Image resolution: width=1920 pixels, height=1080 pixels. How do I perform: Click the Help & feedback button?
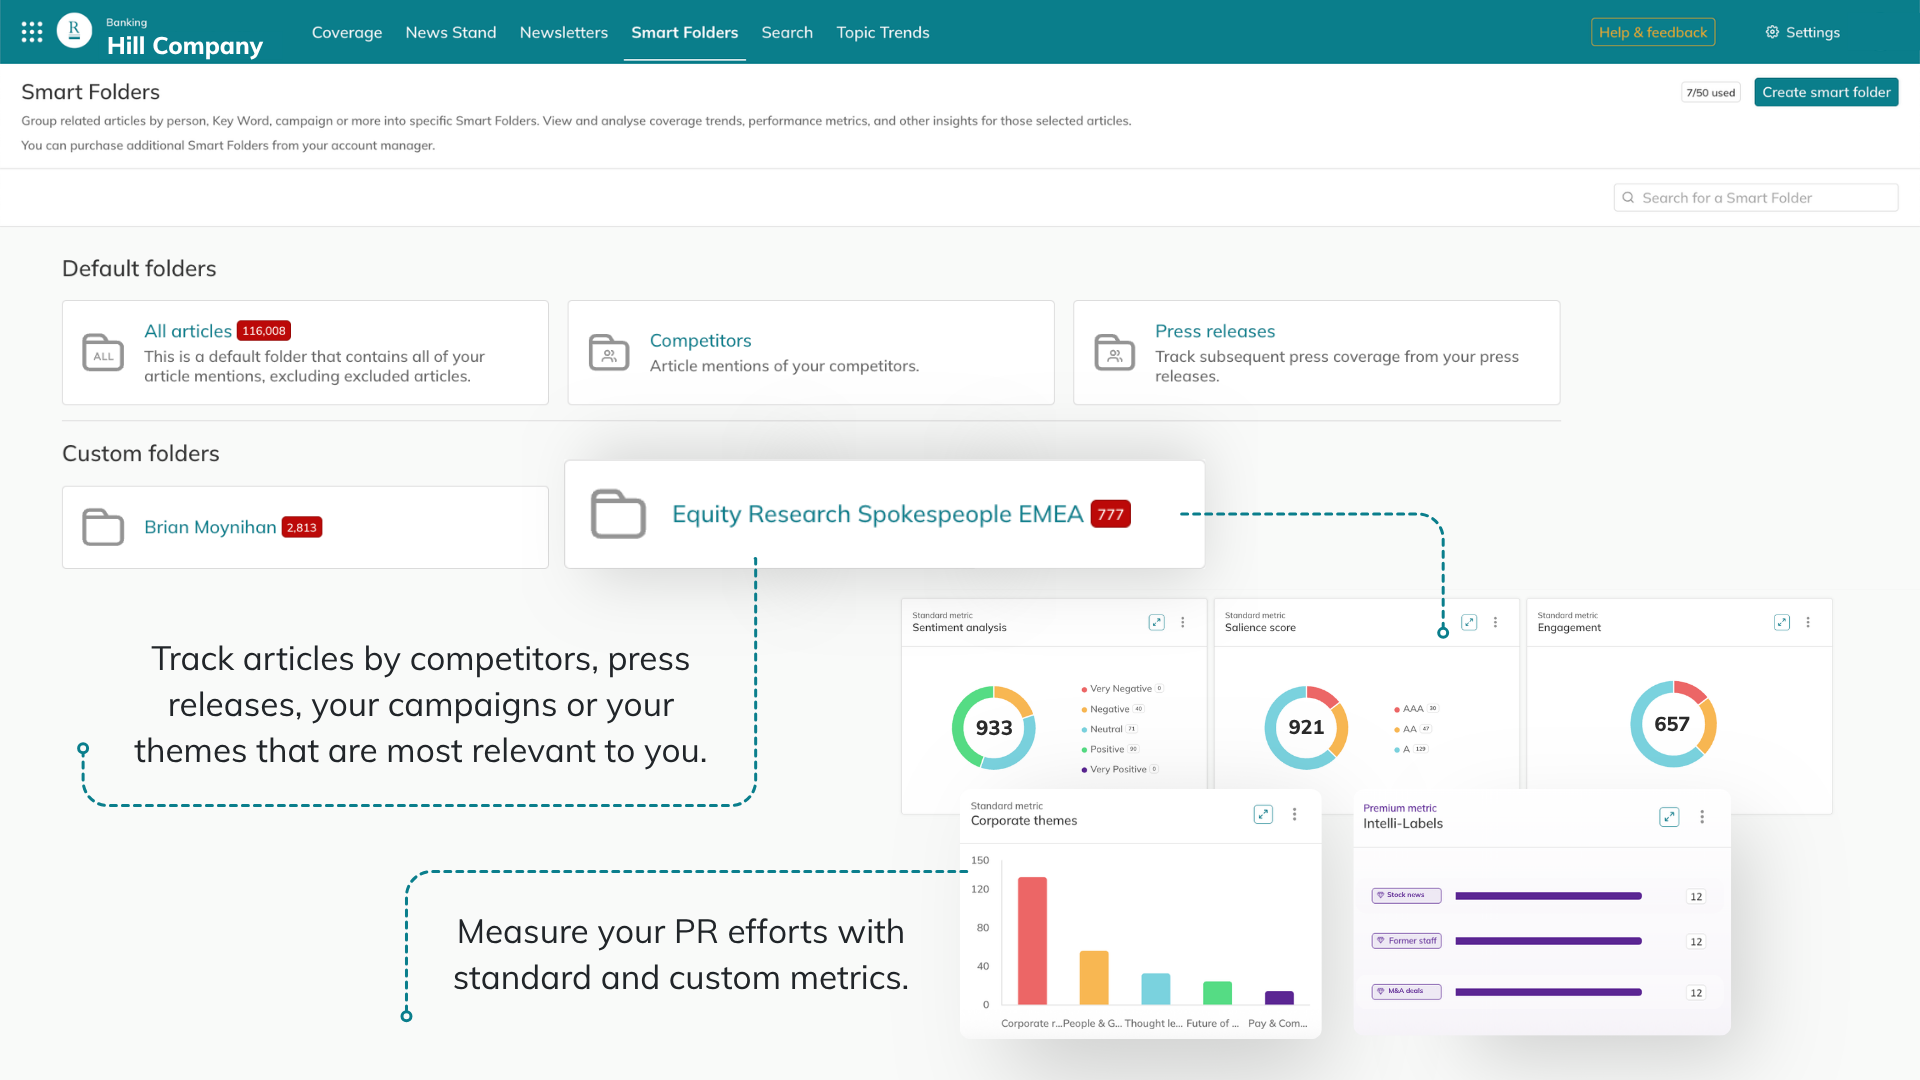1652,32
